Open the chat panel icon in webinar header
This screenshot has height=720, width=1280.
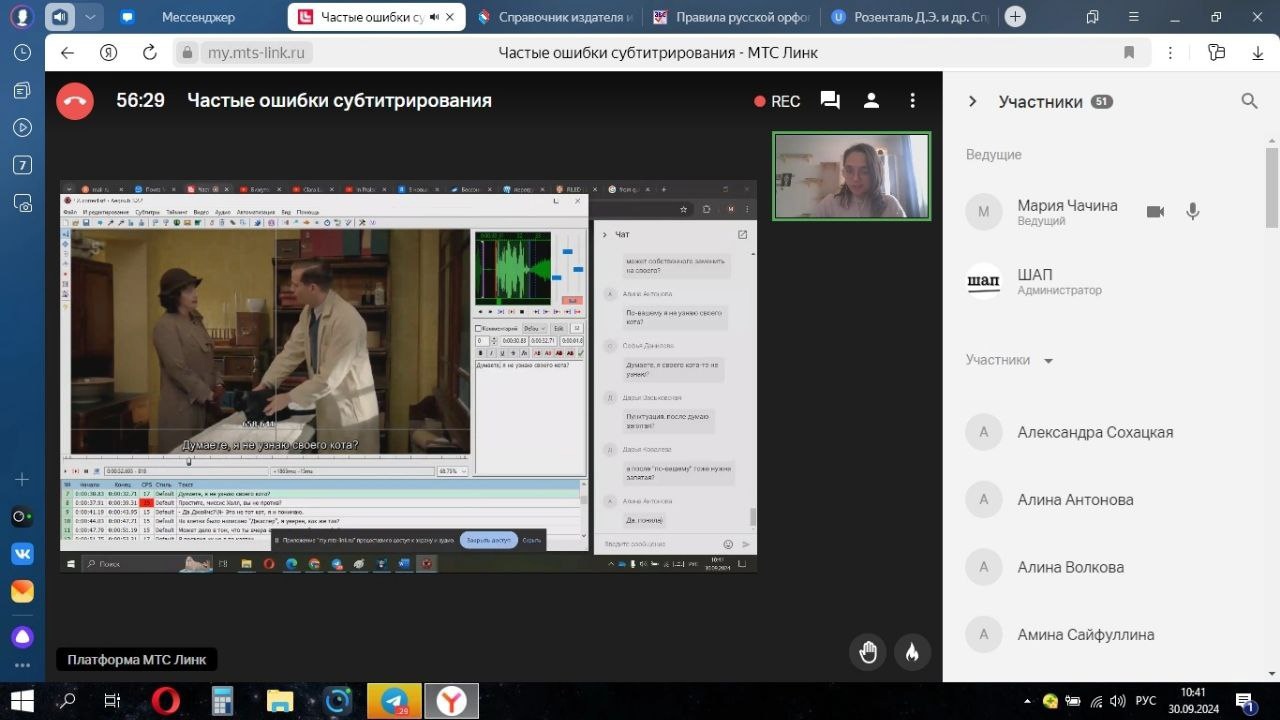pos(830,101)
